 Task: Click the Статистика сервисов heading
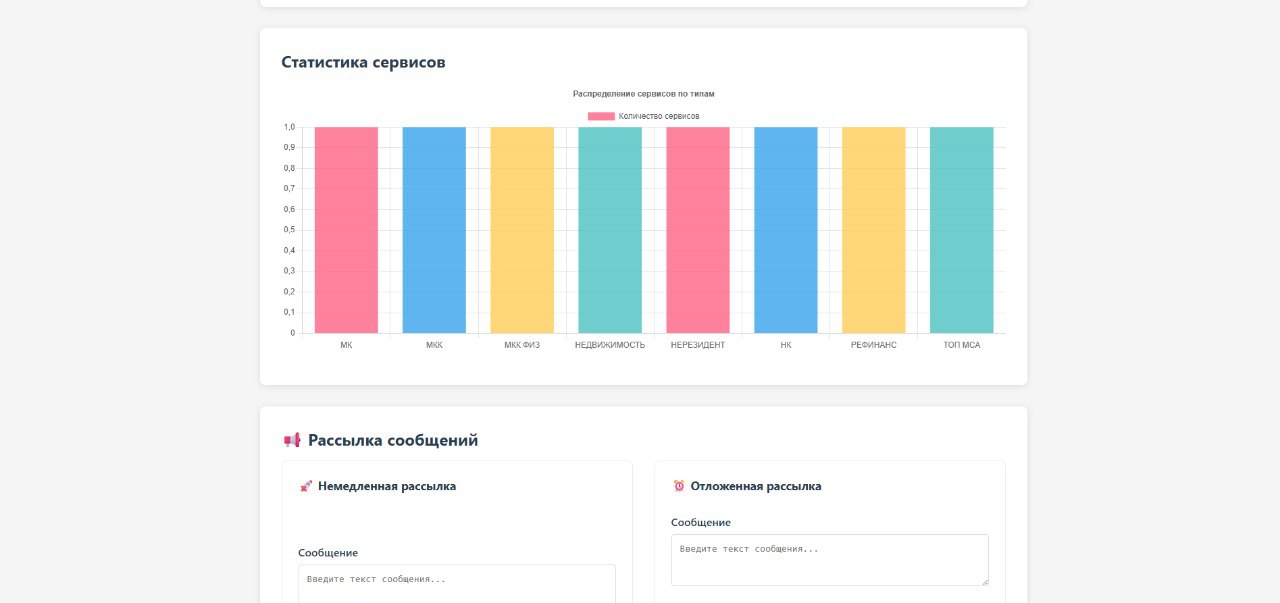[x=363, y=62]
